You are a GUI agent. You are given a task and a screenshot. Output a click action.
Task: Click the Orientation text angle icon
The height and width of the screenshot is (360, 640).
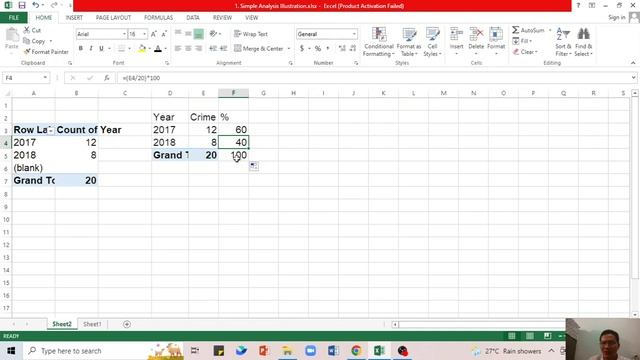coord(213,34)
